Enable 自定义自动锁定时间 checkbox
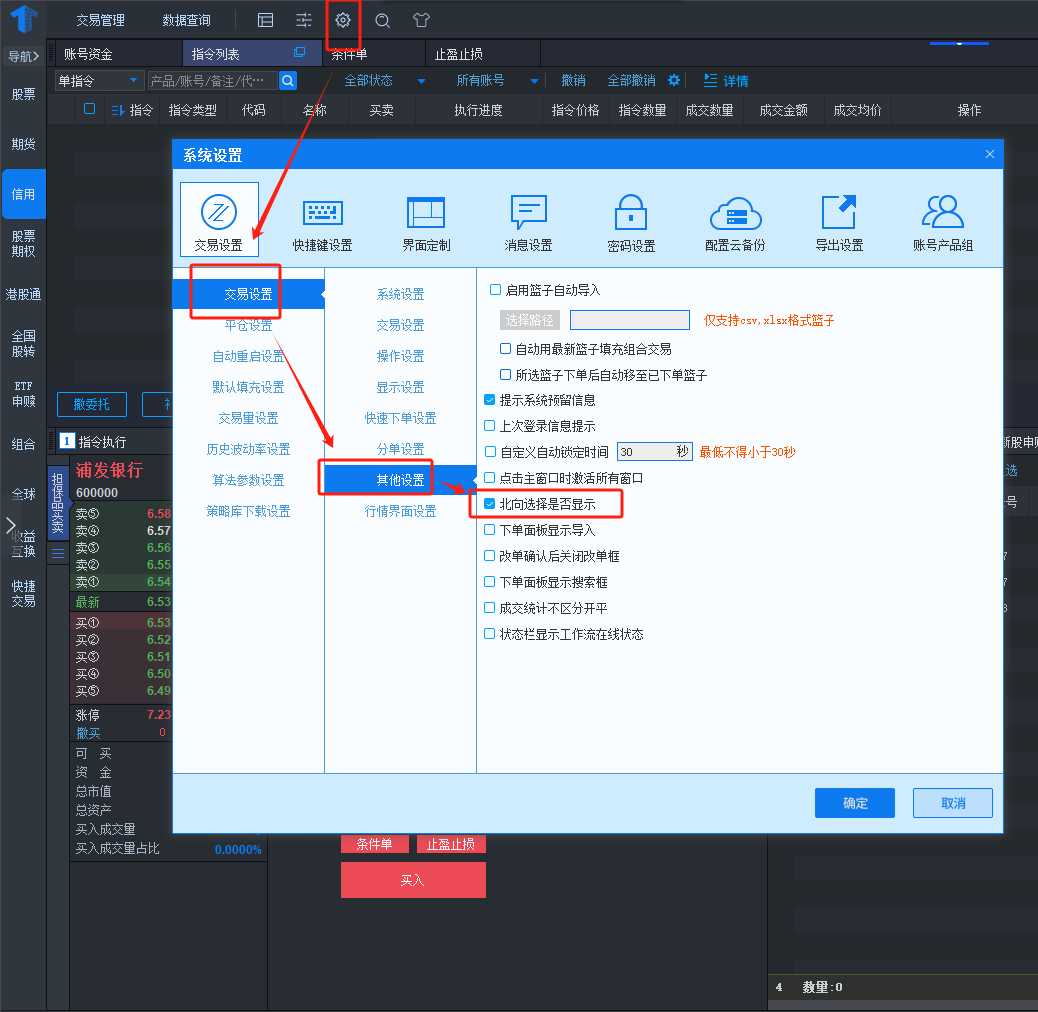 [490, 451]
